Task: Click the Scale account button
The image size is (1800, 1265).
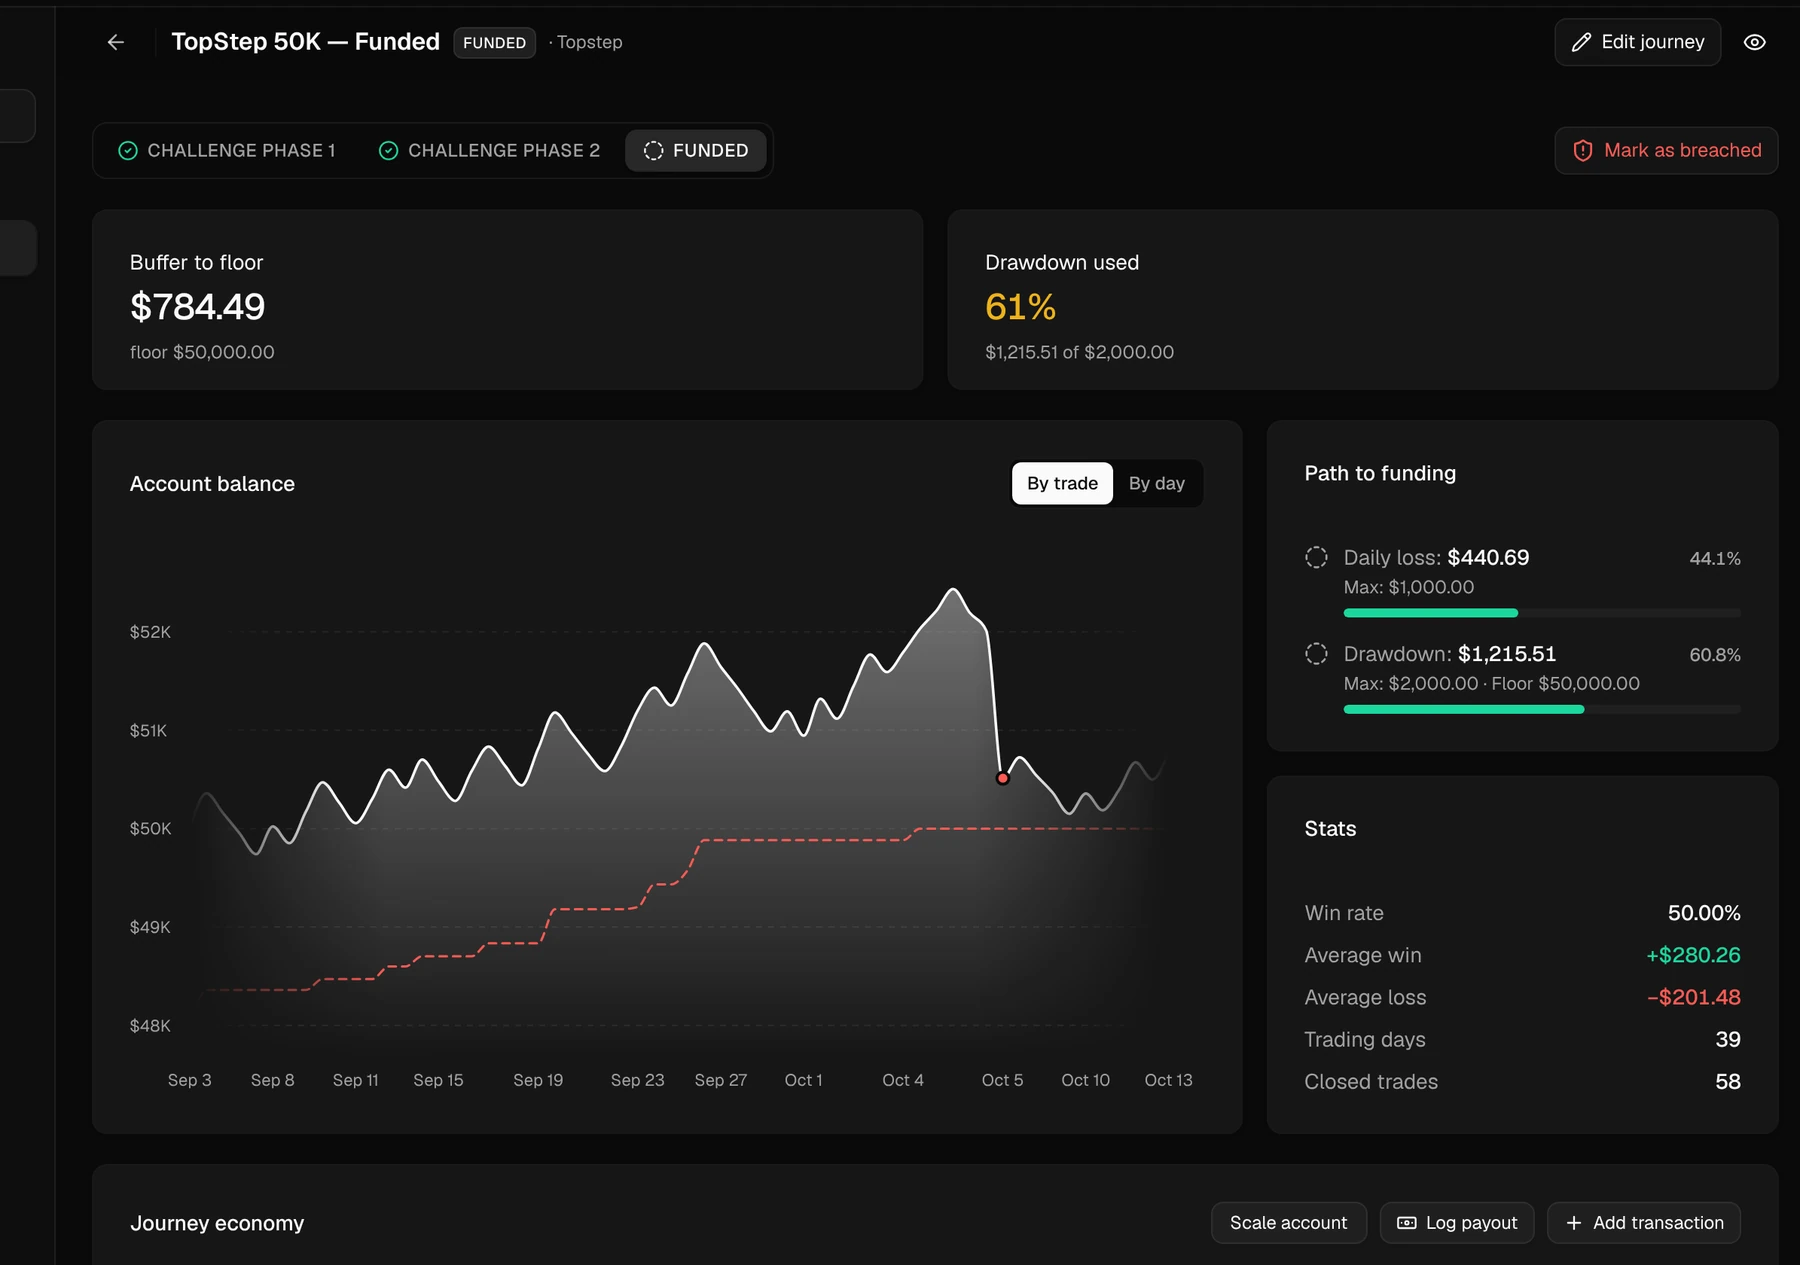Action: point(1288,1223)
